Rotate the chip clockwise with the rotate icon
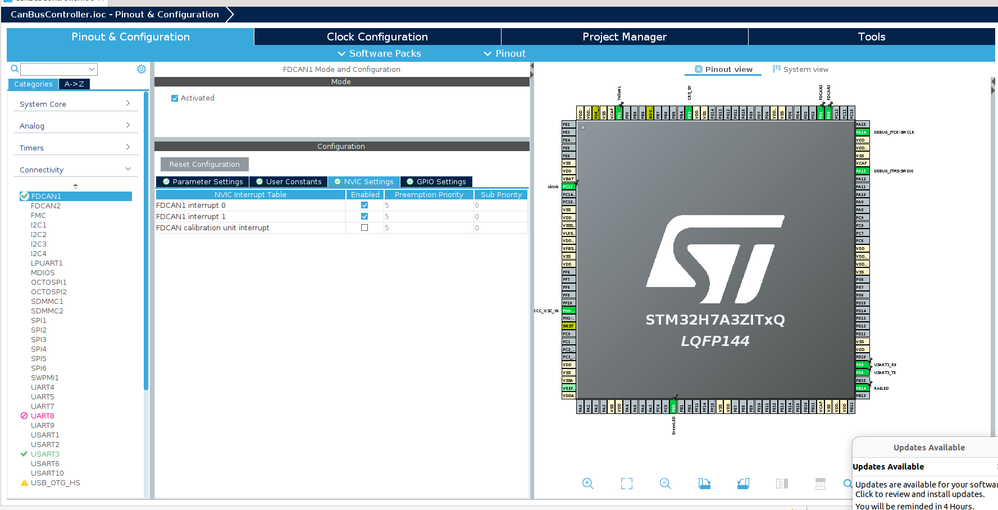Image resolution: width=998 pixels, height=510 pixels. pos(704,483)
